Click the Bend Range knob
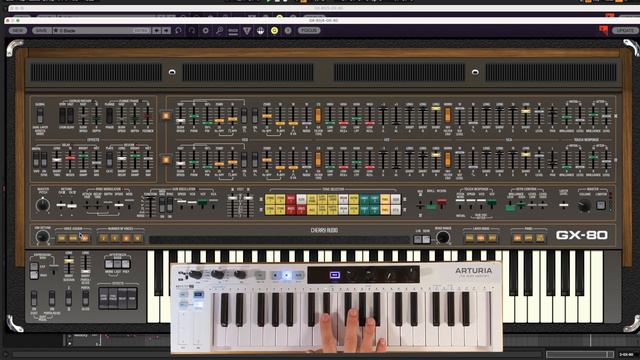640x360 pixels. point(443,237)
